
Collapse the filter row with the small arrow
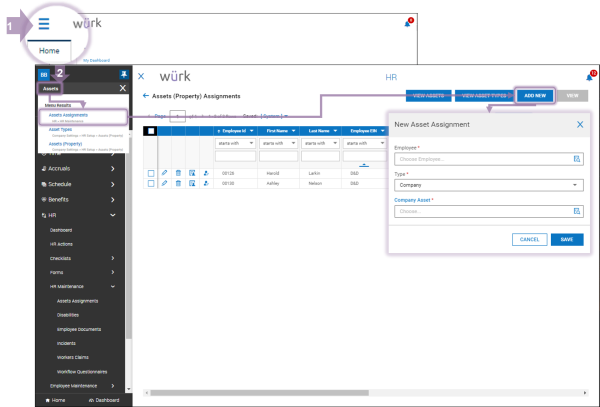(364, 165)
